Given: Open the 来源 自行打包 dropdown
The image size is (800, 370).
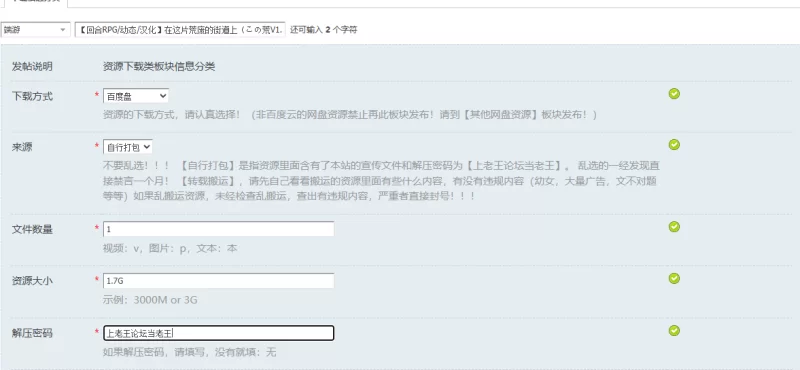Looking at the screenshot, I should 128,147.
